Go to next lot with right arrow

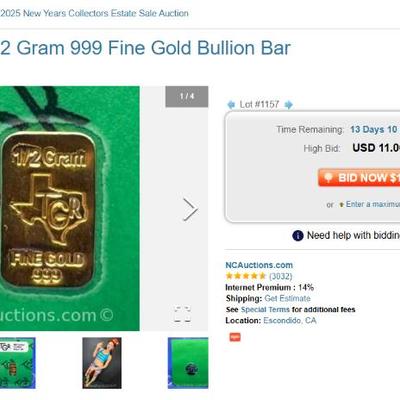[x=288, y=105]
